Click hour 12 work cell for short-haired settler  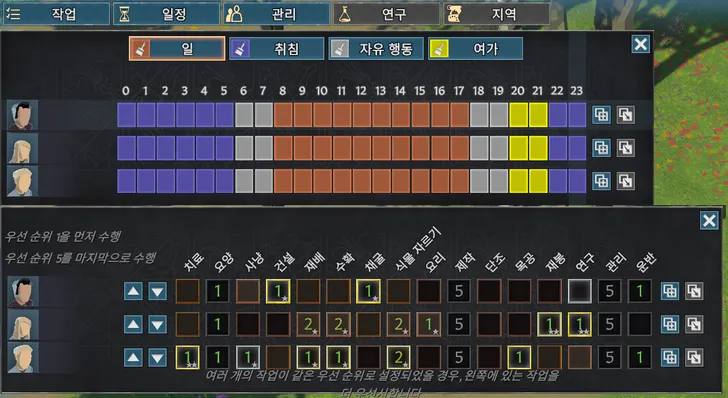(x=362, y=181)
